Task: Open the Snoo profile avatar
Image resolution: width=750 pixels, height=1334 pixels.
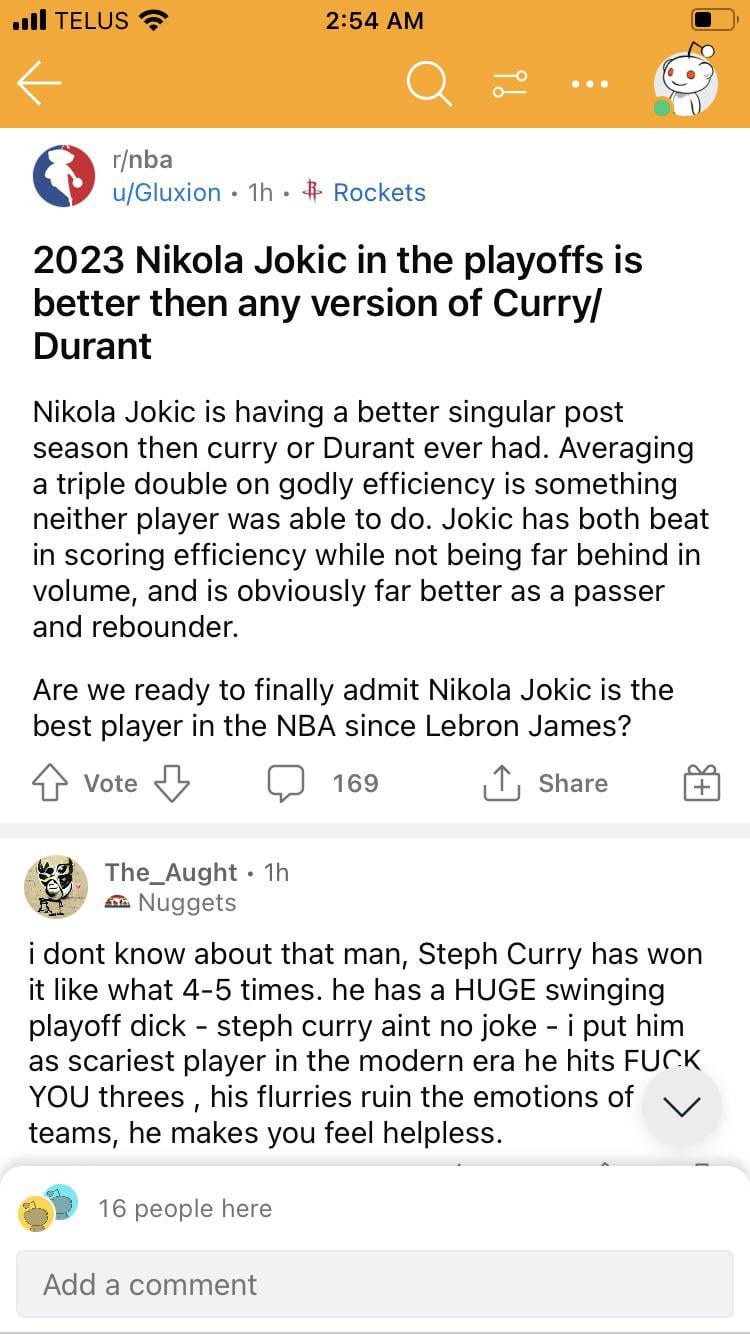Action: click(686, 80)
